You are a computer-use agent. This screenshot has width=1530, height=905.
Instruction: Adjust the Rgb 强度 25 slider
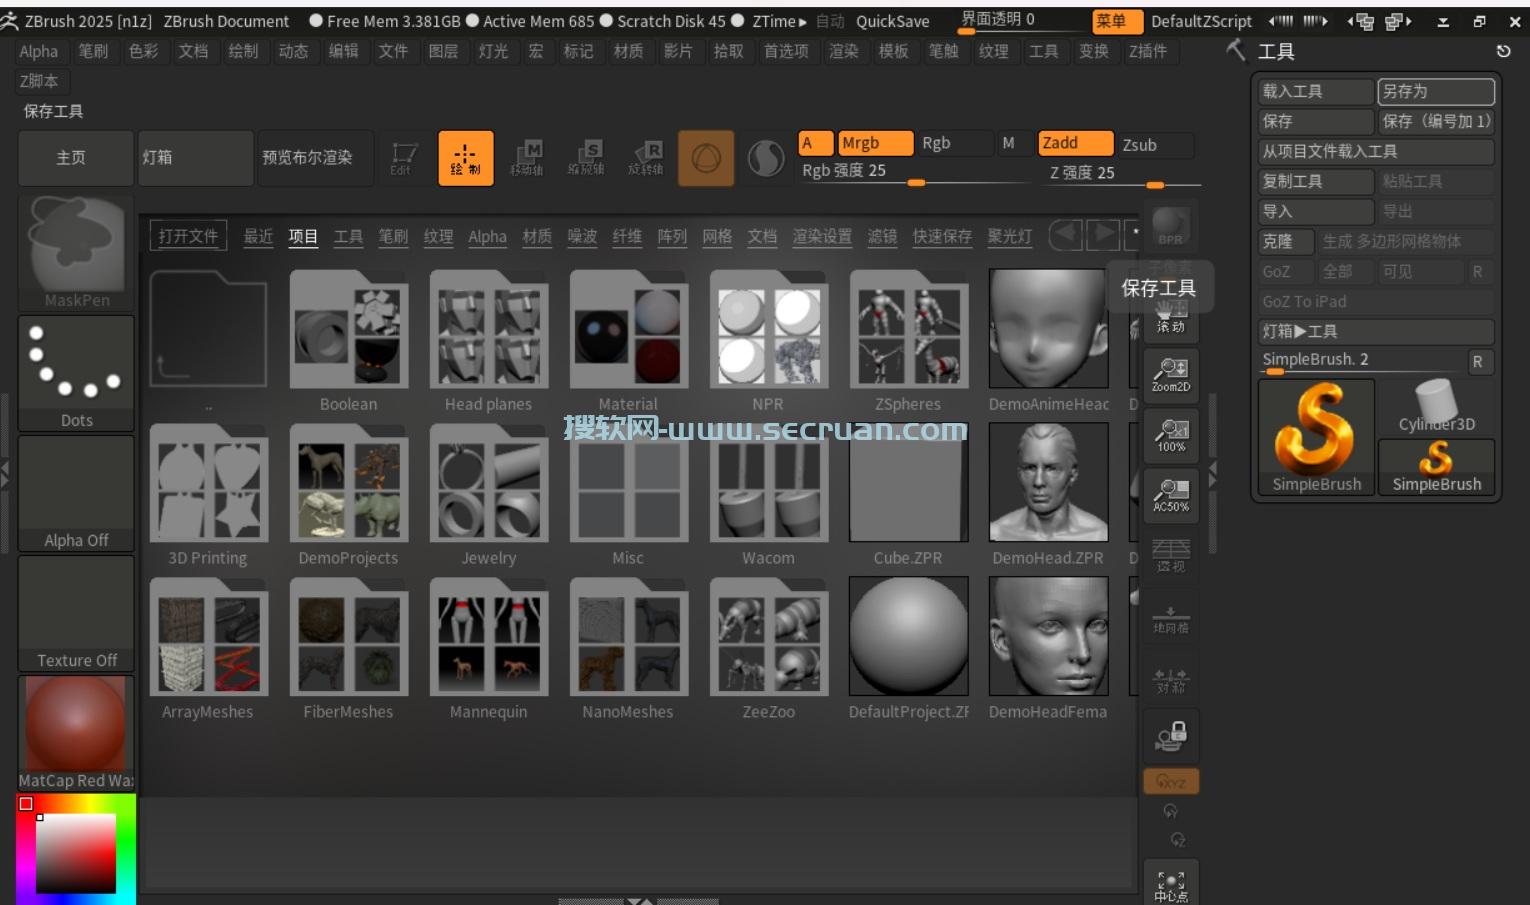915,172
